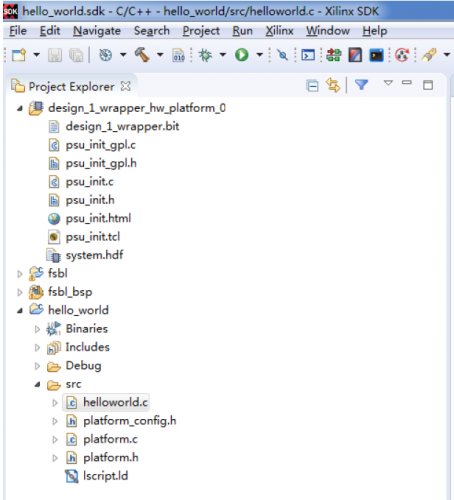The height and width of the screenshot is (500, 454).
Task: Open the Window menu
Action: [328, 31]
